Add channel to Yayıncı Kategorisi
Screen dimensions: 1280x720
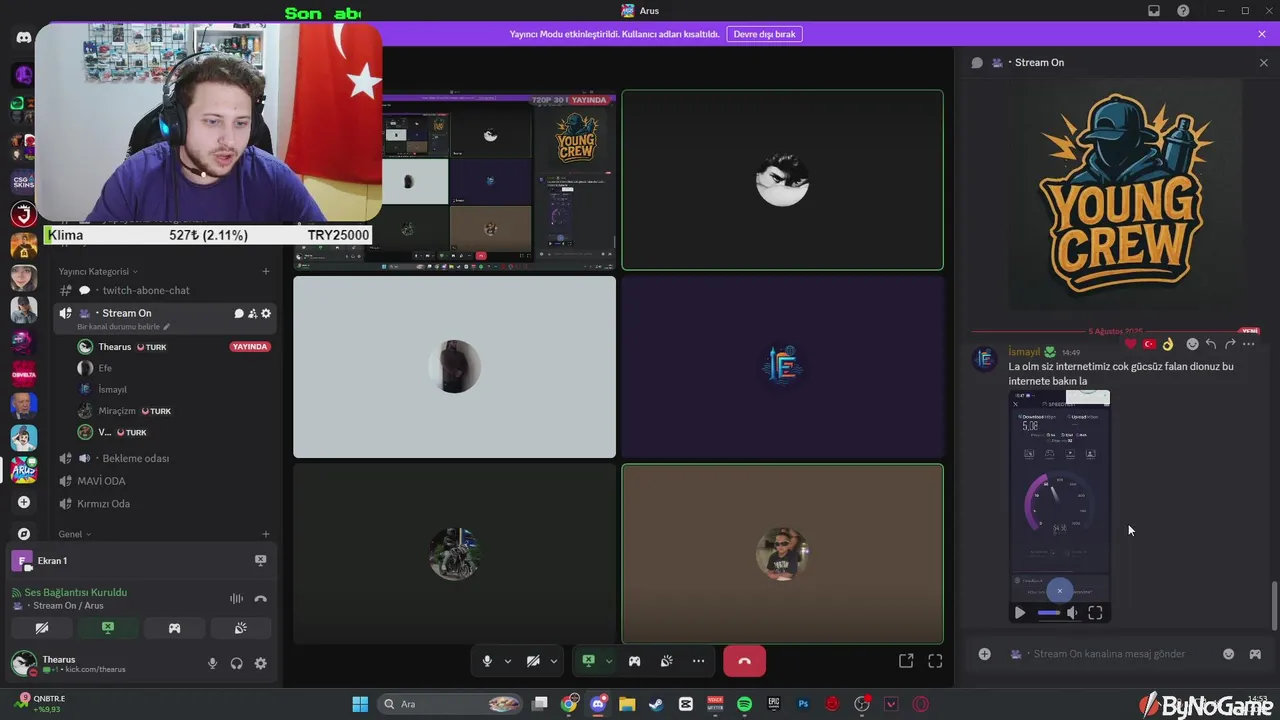pos(265,271)
